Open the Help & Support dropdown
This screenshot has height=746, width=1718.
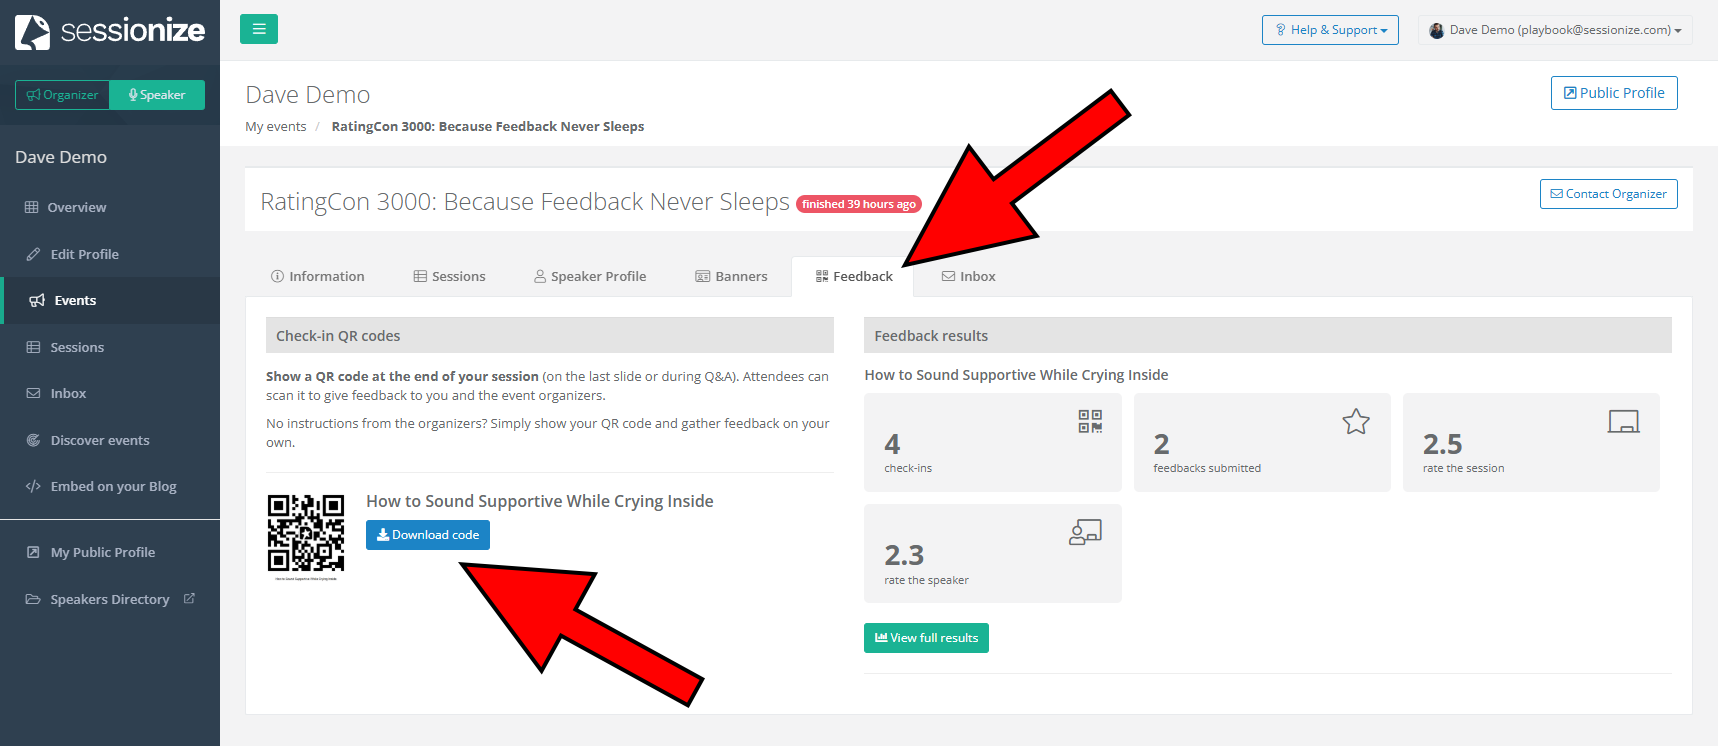pos(1330,30)
